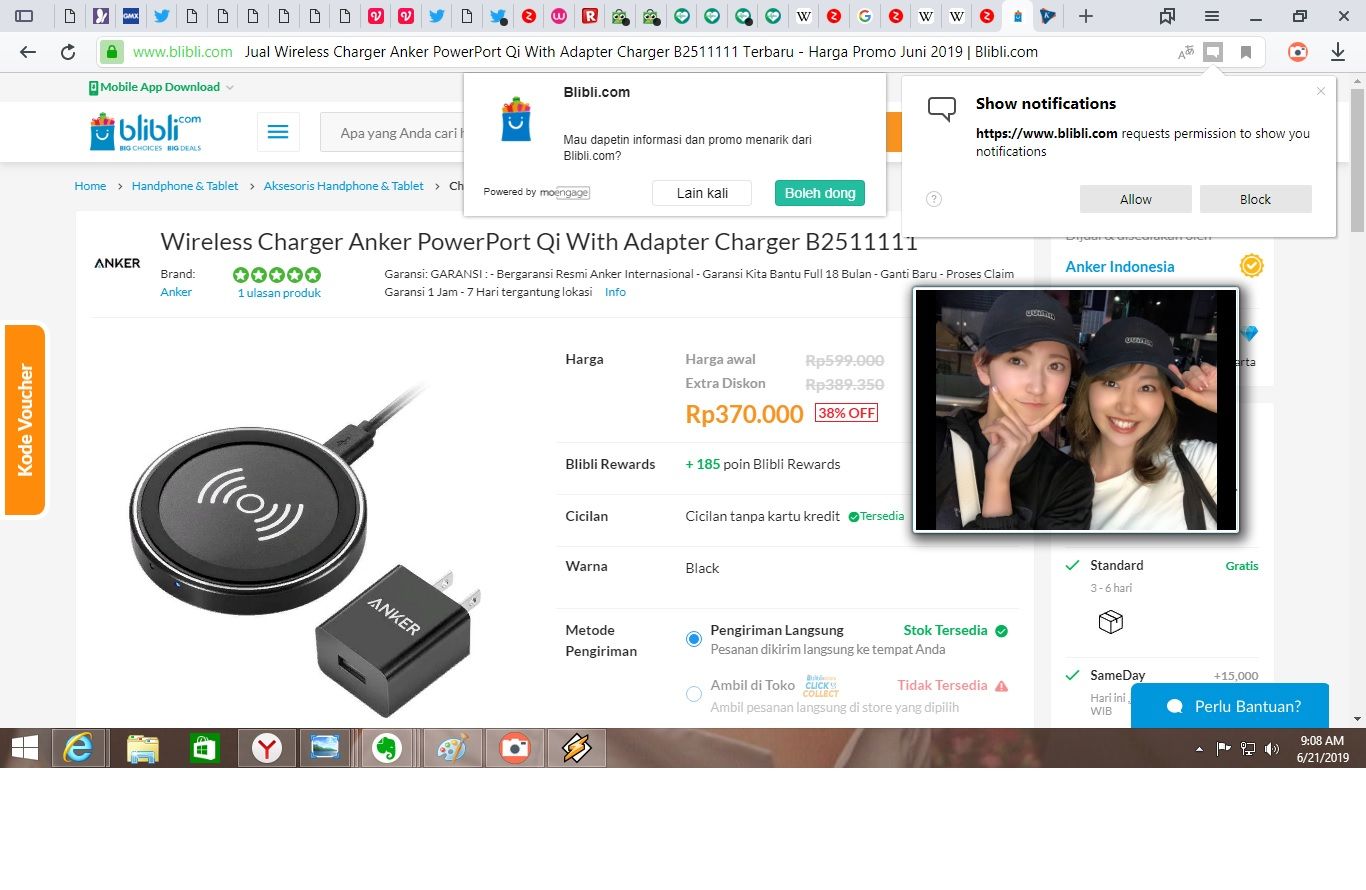Switch to the pink W icon tab

pyautogui.click(x=559, y=16)
